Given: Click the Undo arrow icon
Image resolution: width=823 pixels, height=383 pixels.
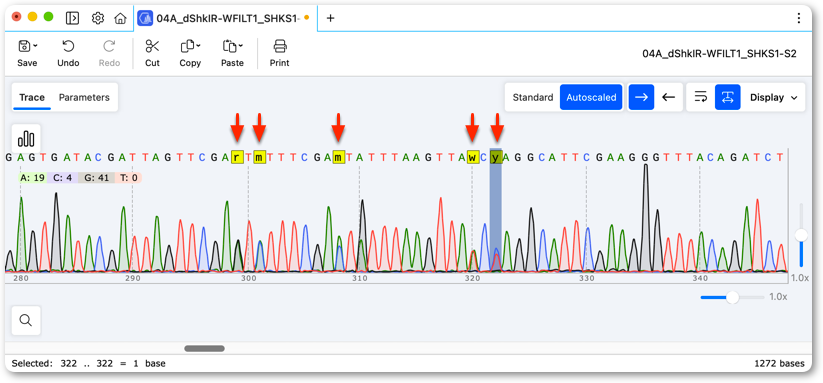Looking at the screenshot, I should point(68,47).
